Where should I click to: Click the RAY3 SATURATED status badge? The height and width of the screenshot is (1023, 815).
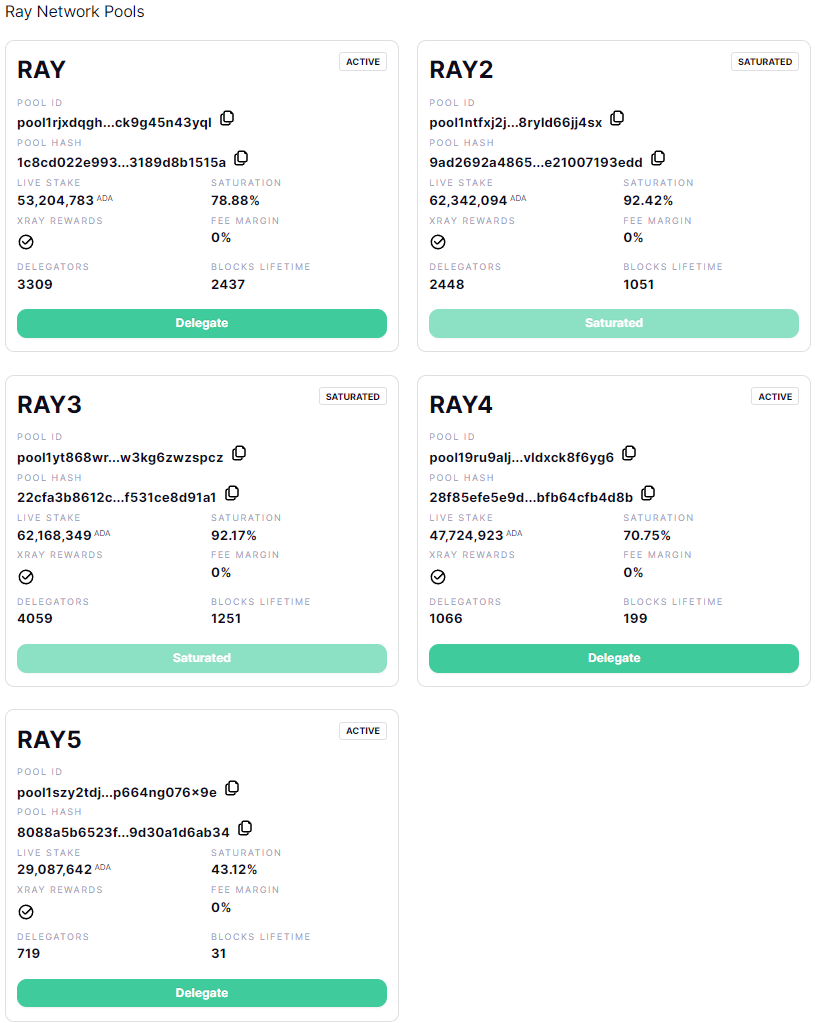[353, 397]
